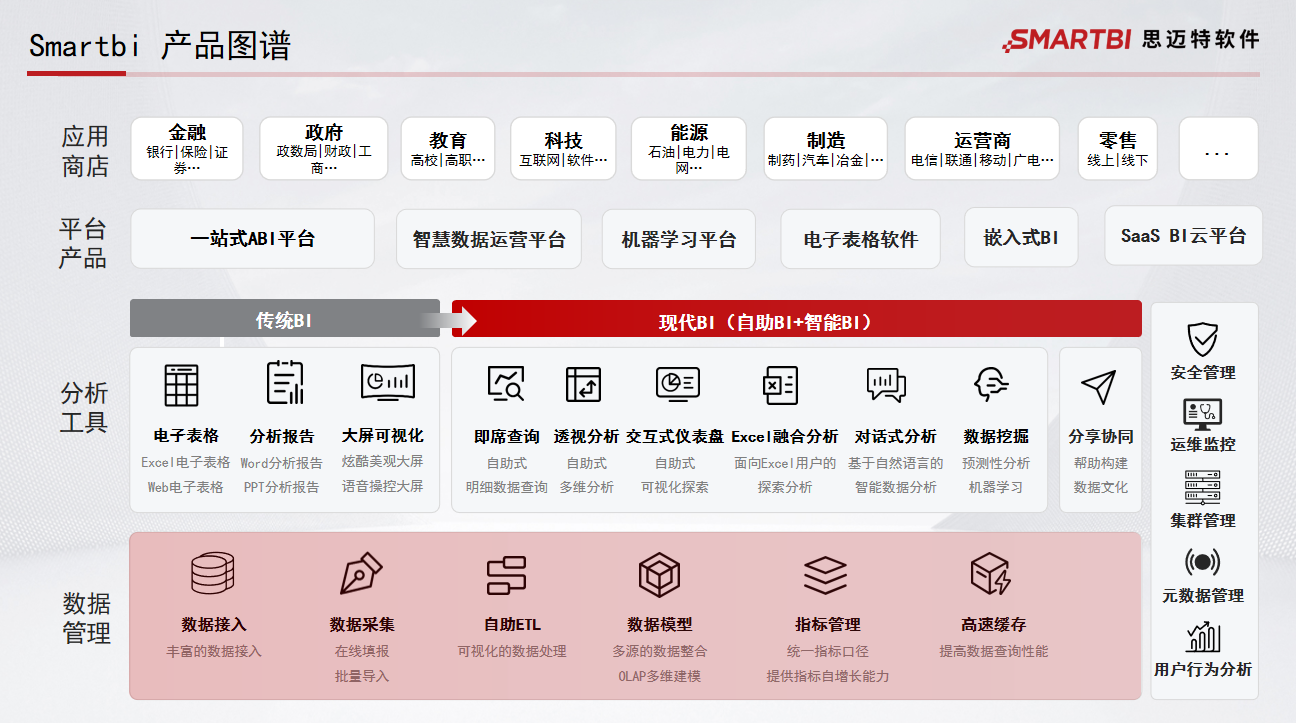Click the PPT分析报告 text

[x=282, y=487]
